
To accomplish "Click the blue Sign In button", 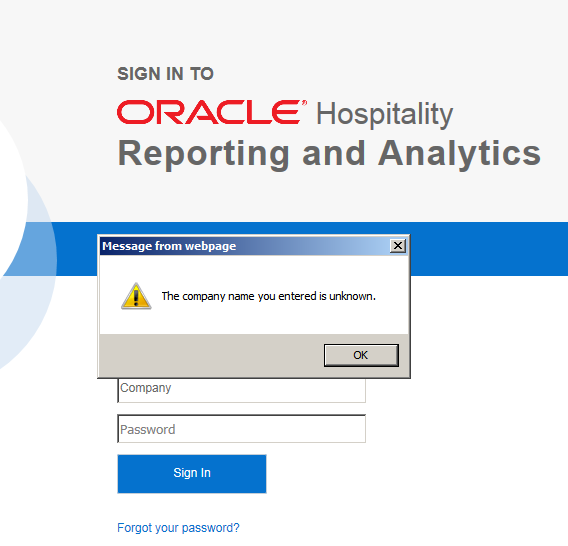I will [x=192, y=474].
